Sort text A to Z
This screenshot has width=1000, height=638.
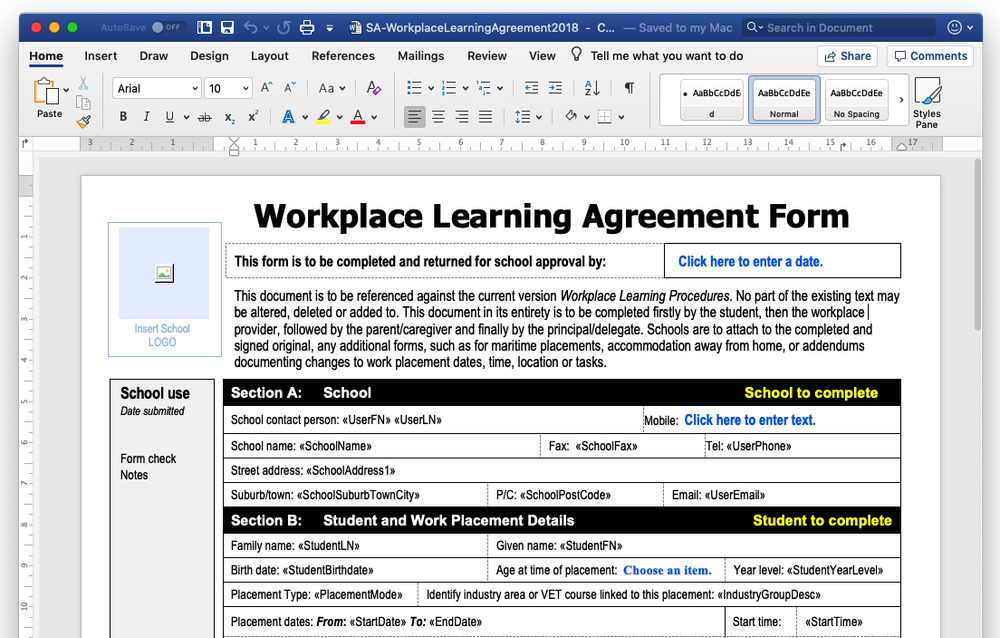[592, 88]
